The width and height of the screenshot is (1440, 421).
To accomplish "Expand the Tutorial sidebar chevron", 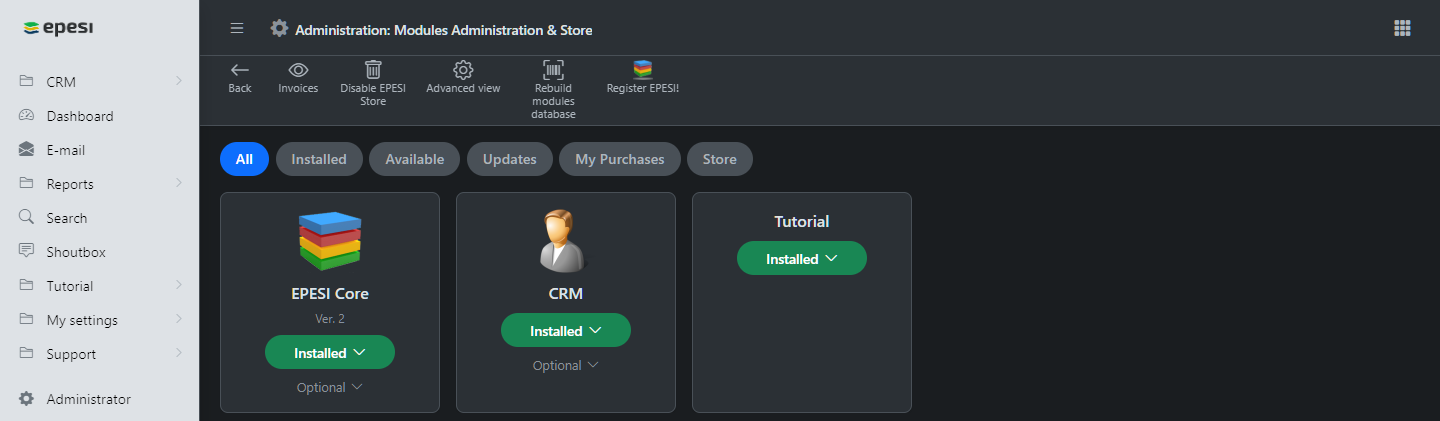I will 178,285.
